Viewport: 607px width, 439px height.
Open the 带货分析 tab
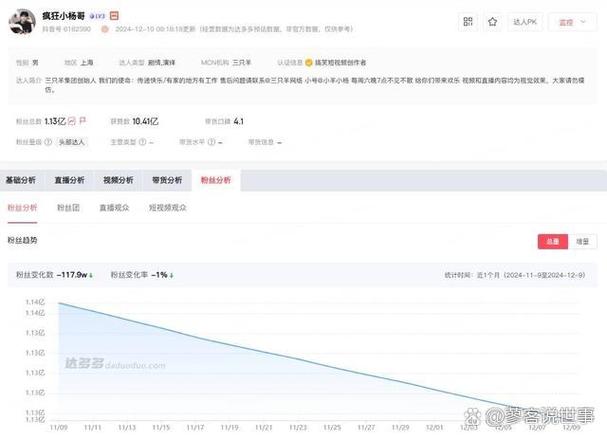coord(166,180)
